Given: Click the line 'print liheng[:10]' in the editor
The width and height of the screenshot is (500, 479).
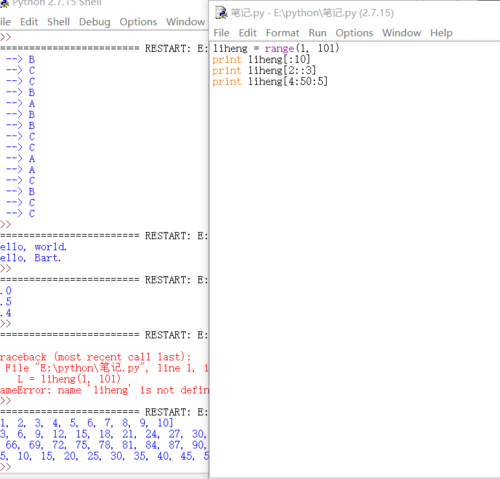Looking at the screenshot, I should pos(261,59).
